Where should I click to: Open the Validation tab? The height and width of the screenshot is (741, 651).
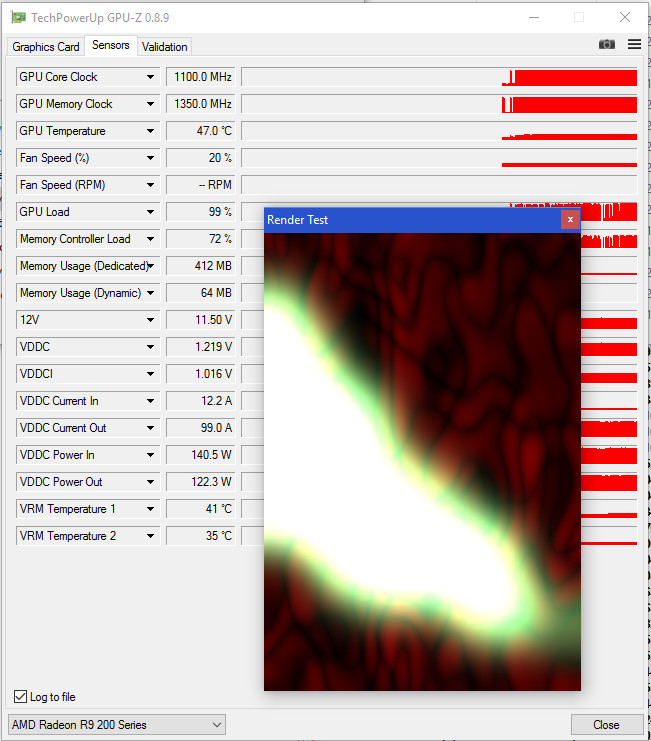click(x=164, y=47)
